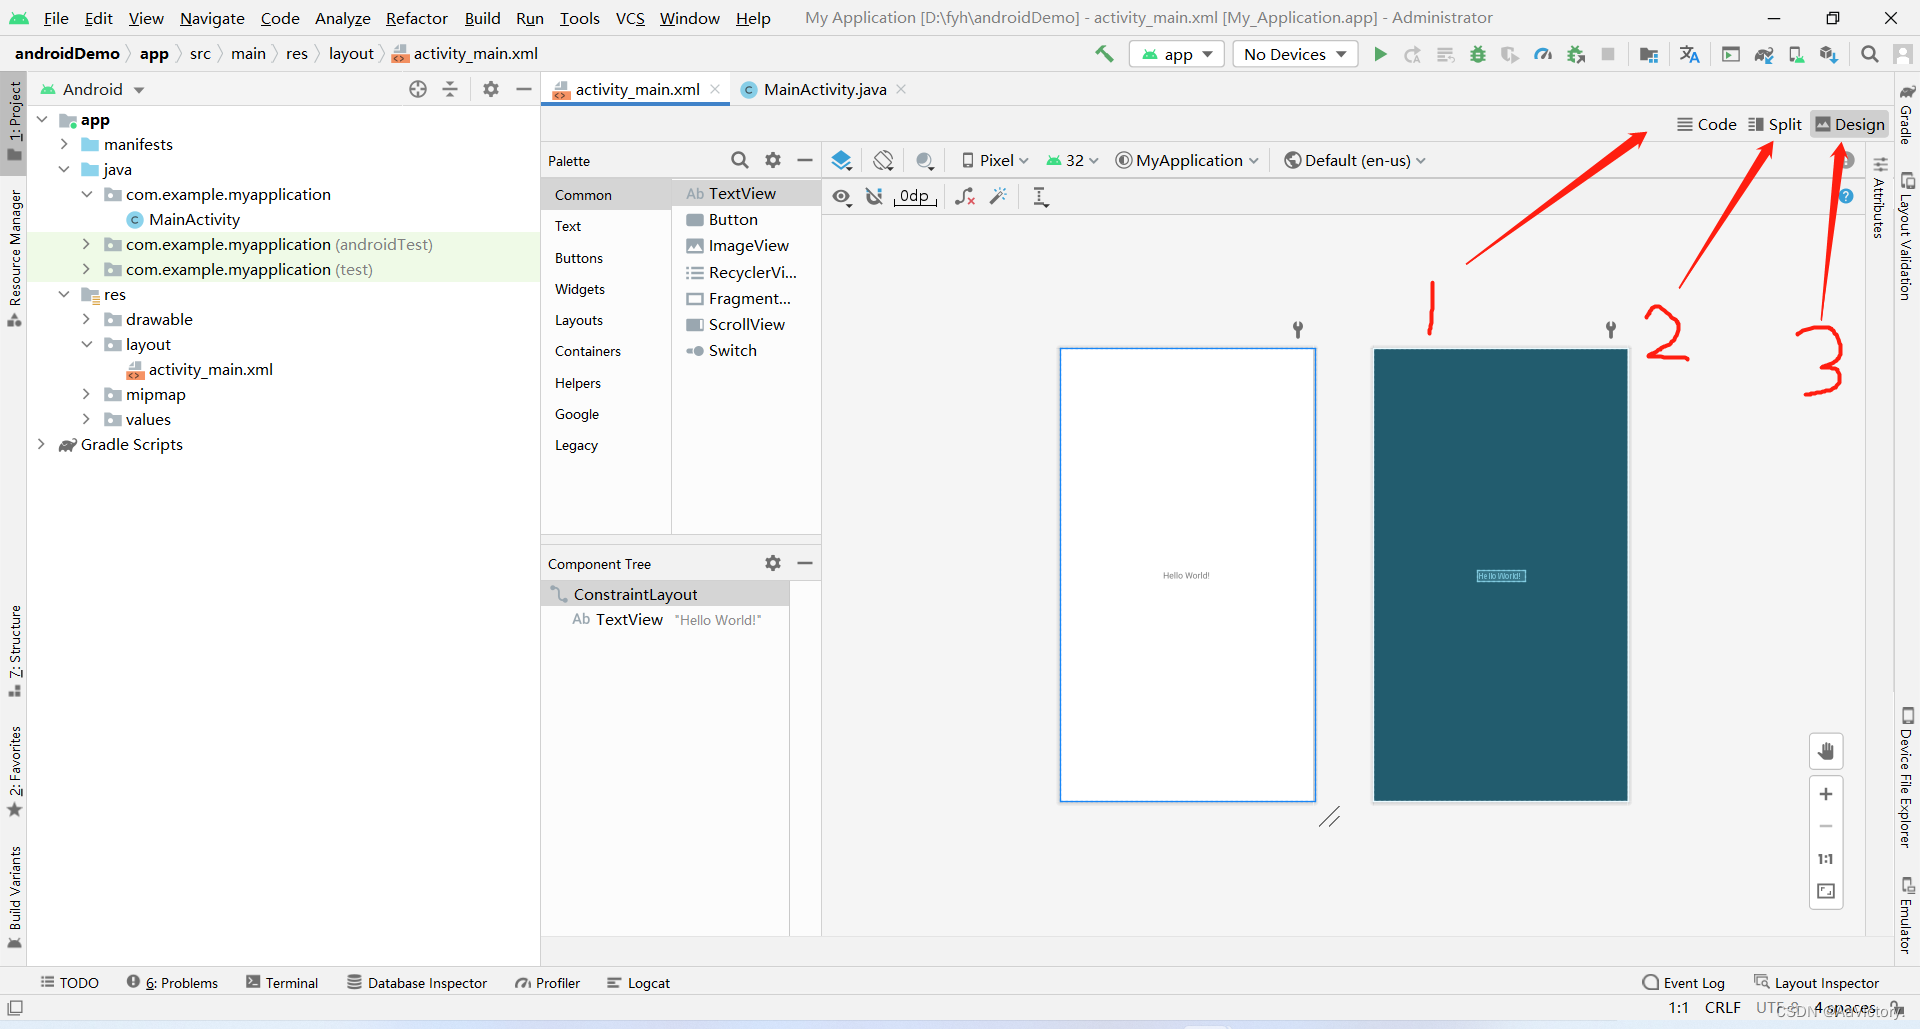This screenshot has width=1920, height=1029.
Task: Click the Select Design Surface layers icon
Action: pyautogui.click(x=842, y=160)
